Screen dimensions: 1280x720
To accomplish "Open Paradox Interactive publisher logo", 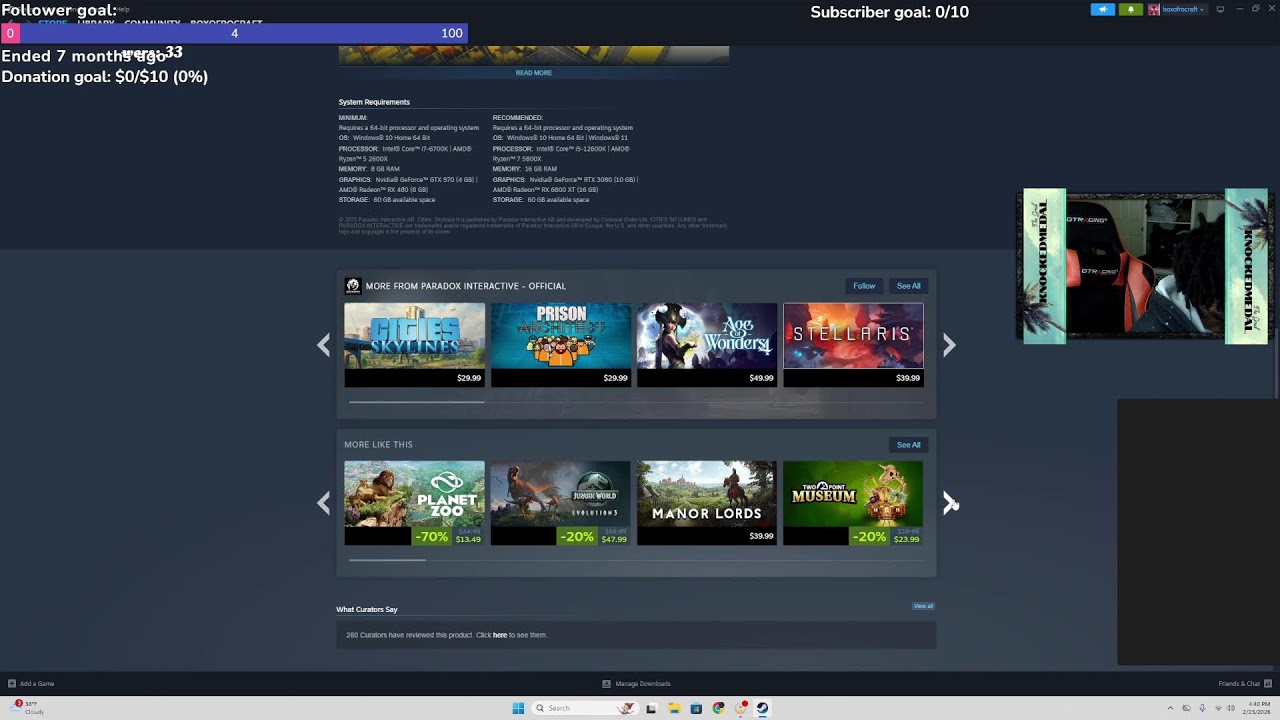I will click(x=352, y=286).
